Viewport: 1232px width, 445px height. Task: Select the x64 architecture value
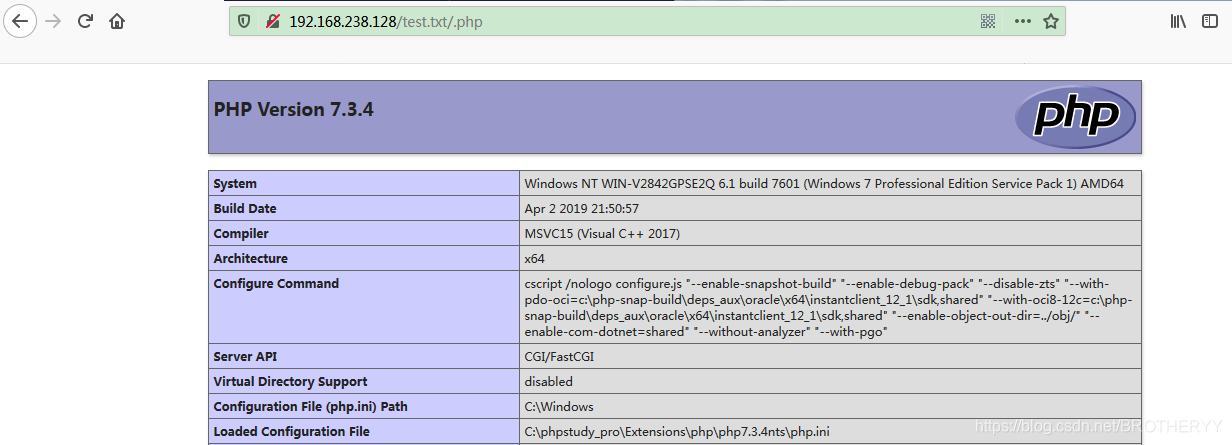click(x=534, y=259)
